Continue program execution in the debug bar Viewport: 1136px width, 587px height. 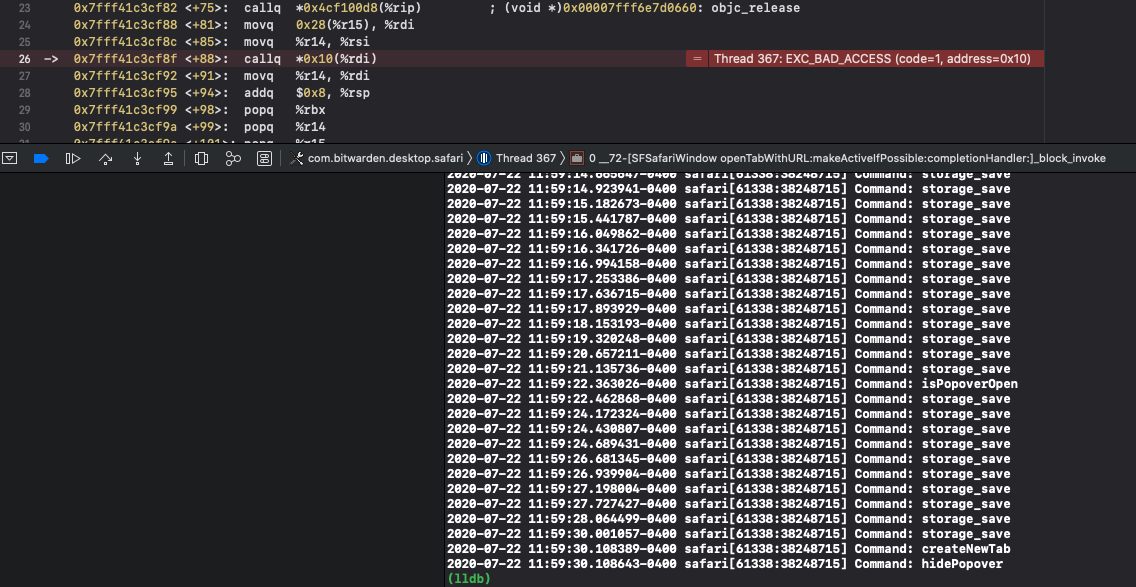point(73,158)
